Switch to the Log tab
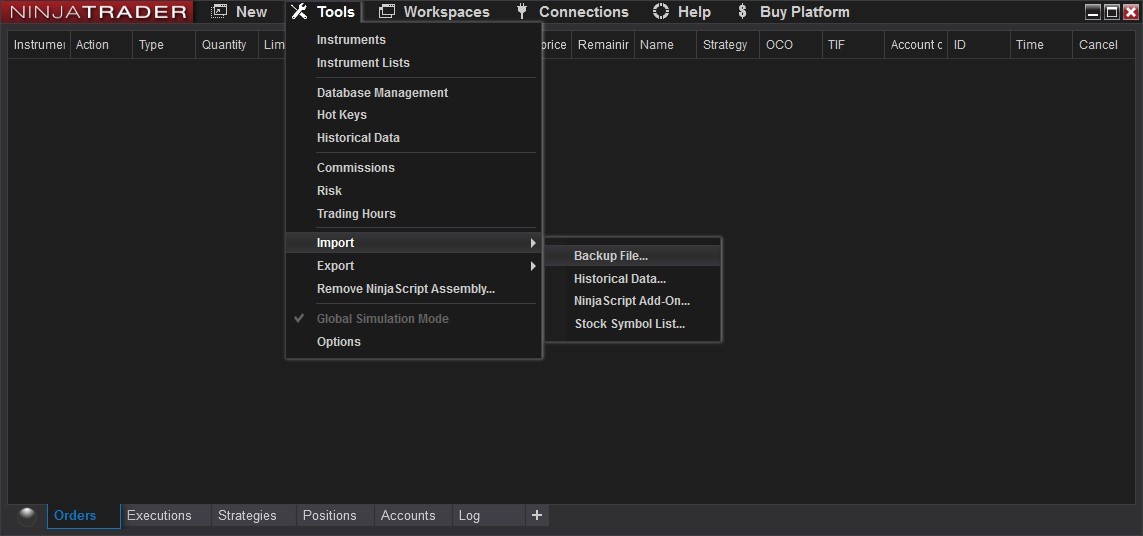This screenshot has width=1143, height=536. click(488, 516)
